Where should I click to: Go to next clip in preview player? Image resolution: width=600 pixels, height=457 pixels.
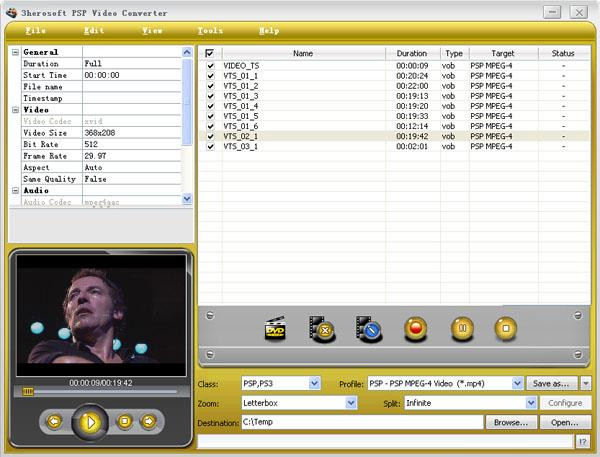point(149,422)
